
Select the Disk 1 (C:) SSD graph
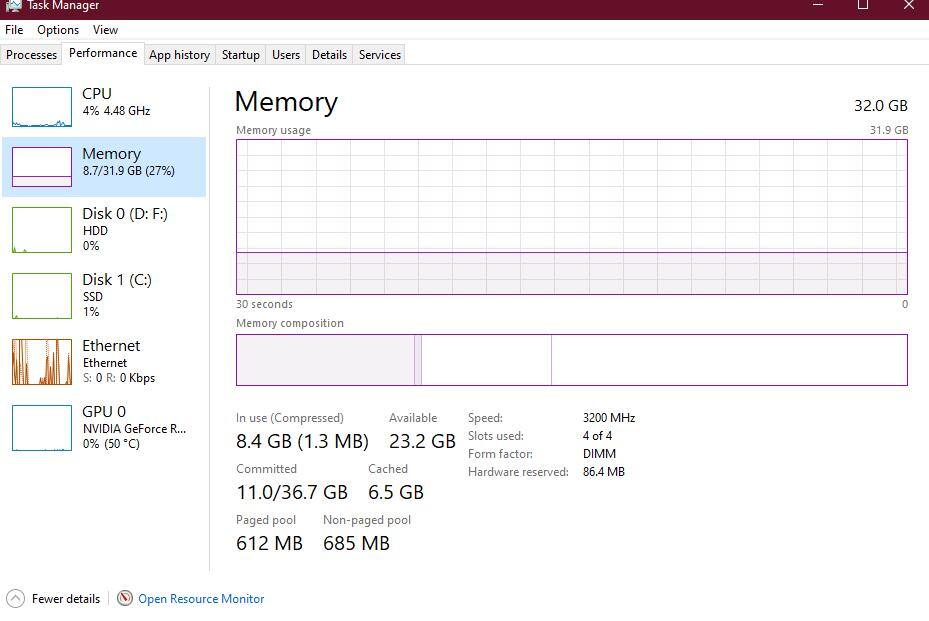click(42, 296)
